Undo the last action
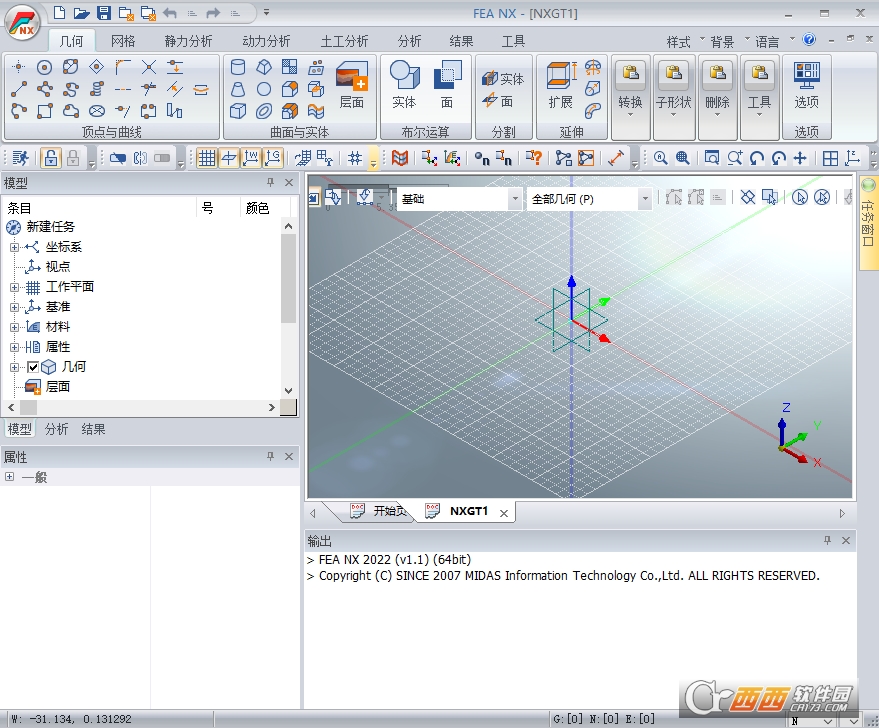Screen dimensions: 879x728 [170, 13]
